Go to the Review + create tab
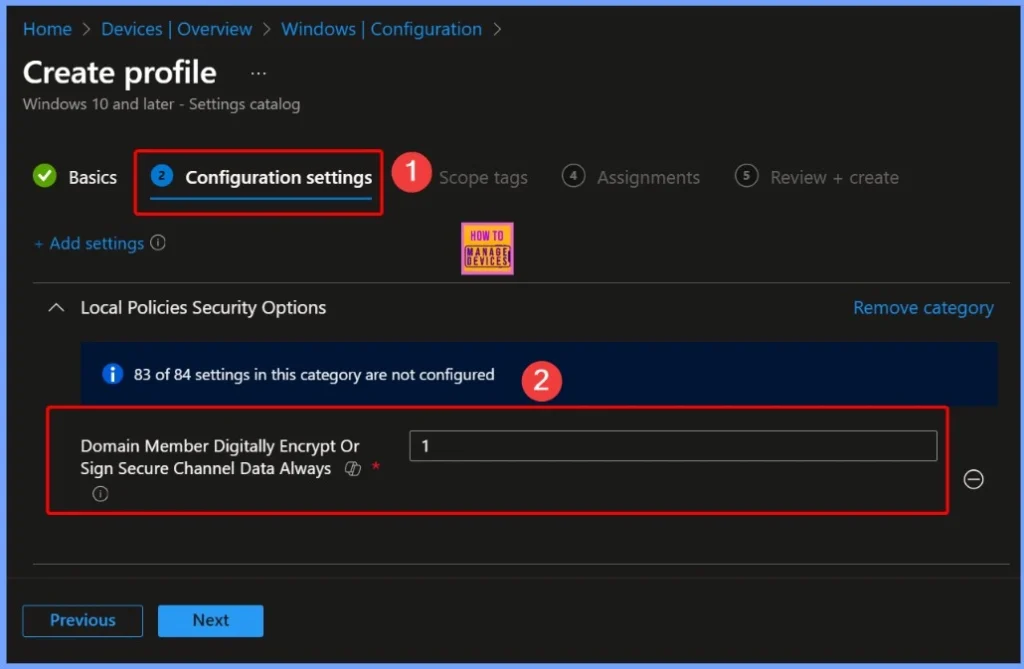Screen dimensions: 1024x669 tap(834, 177)
